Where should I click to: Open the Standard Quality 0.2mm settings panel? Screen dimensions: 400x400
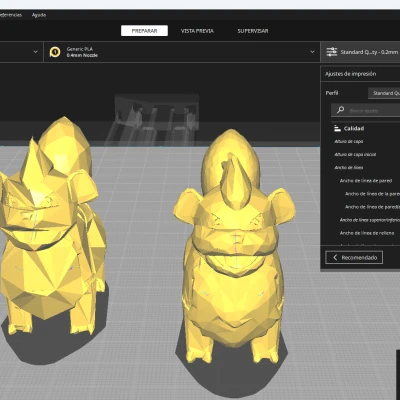360,52
